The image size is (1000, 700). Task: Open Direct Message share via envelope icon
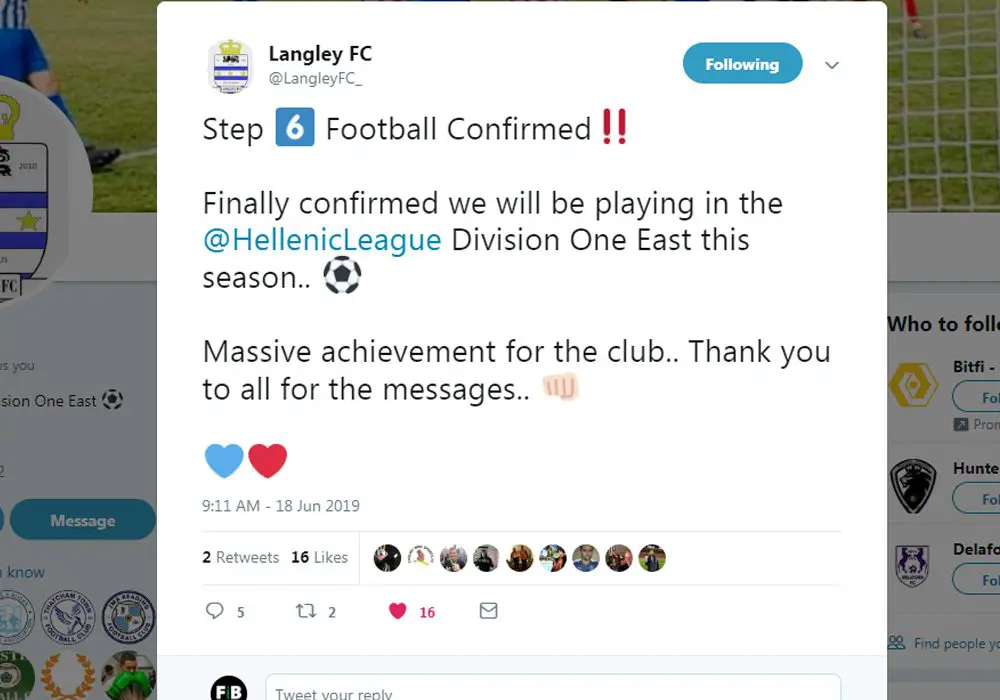pos(488,610)
